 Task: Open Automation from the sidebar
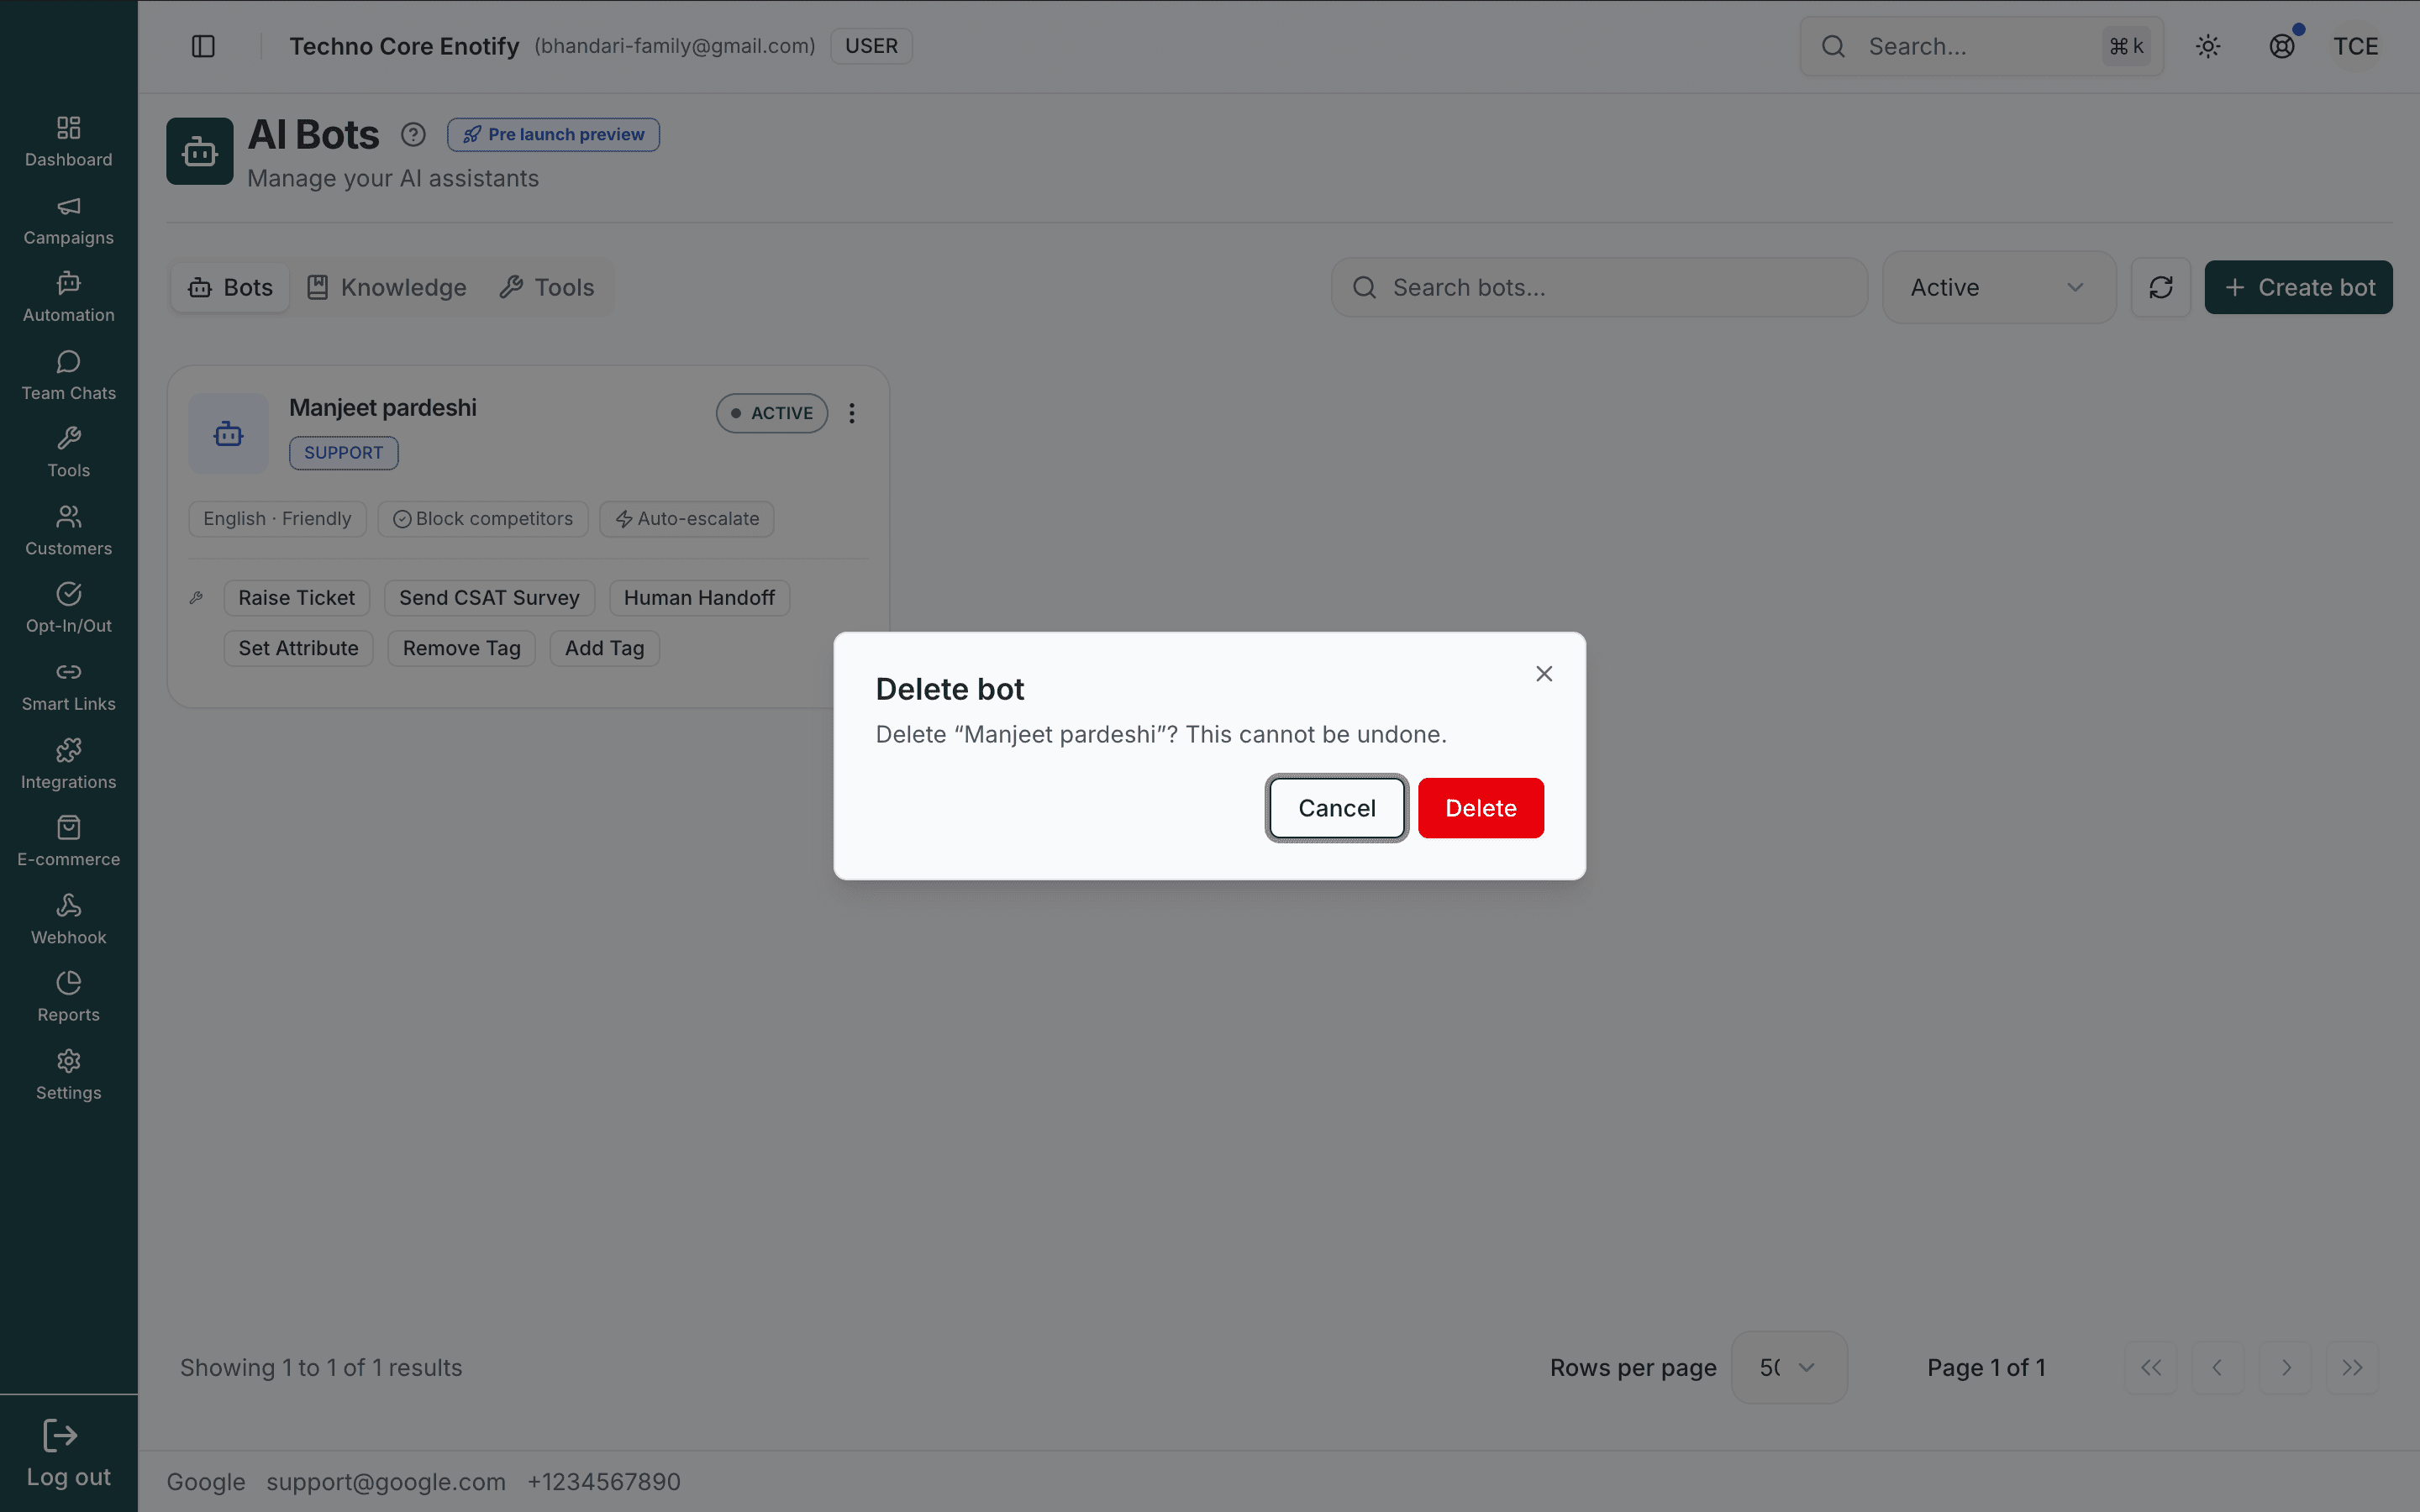tap(68, 298)
